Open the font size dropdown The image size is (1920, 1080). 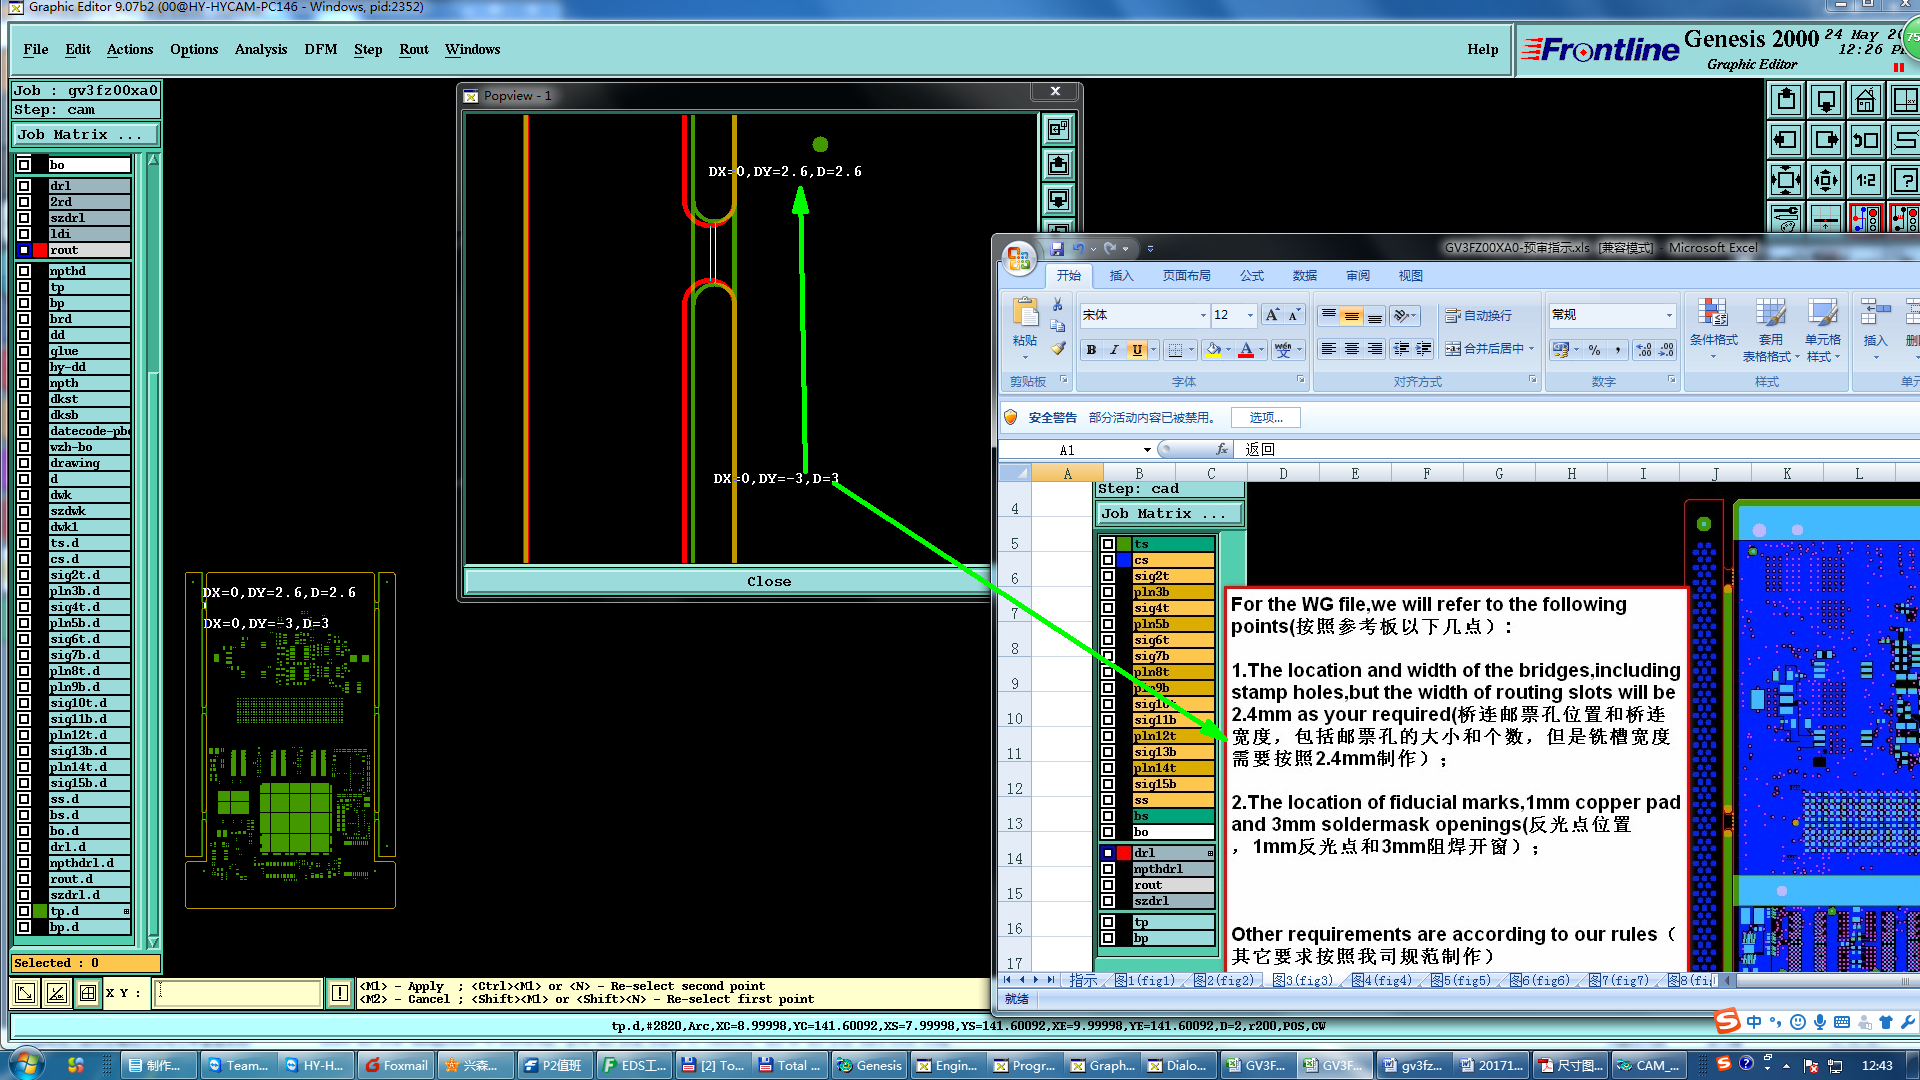pos(1250,315)
